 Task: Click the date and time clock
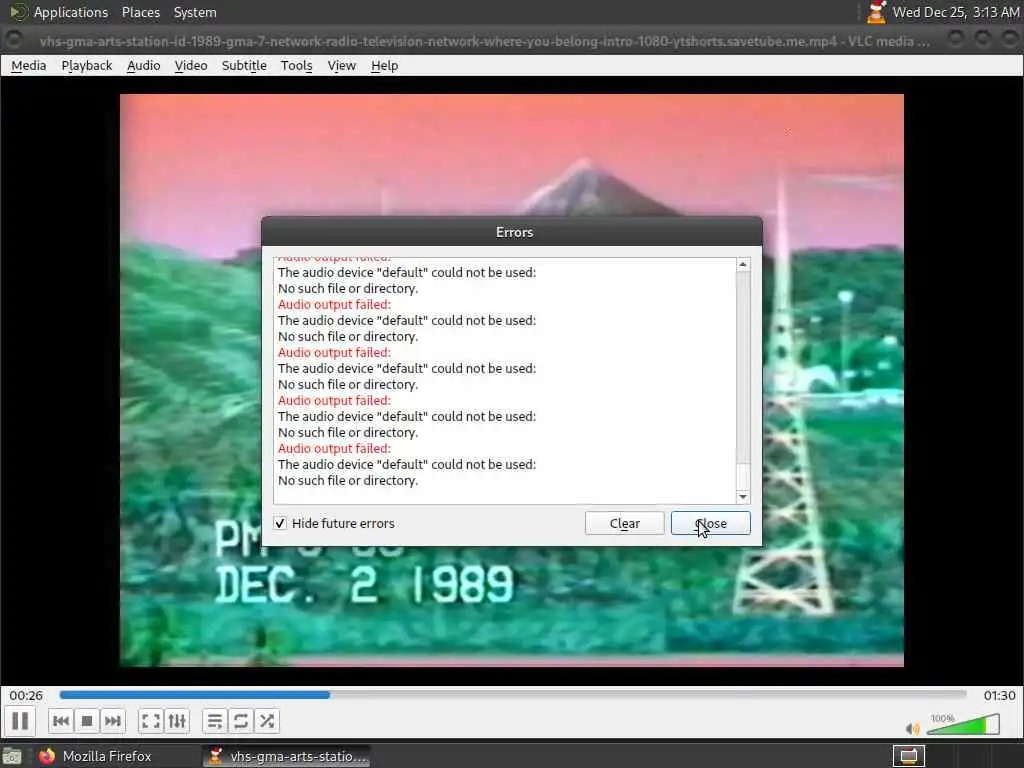tap(955, 12)
